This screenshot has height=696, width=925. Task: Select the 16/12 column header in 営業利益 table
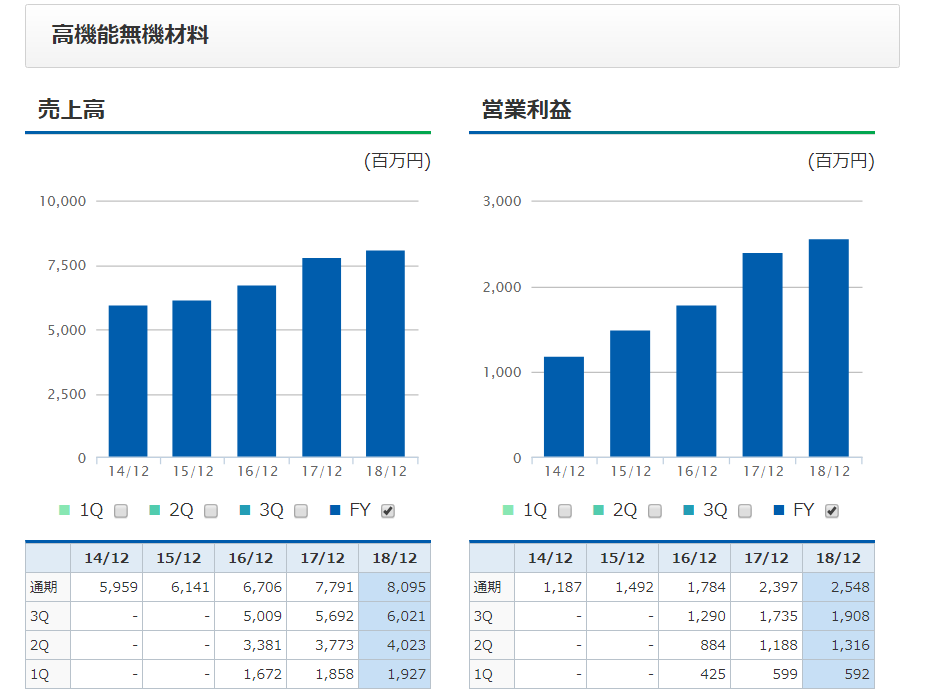(x=694, y=558)
